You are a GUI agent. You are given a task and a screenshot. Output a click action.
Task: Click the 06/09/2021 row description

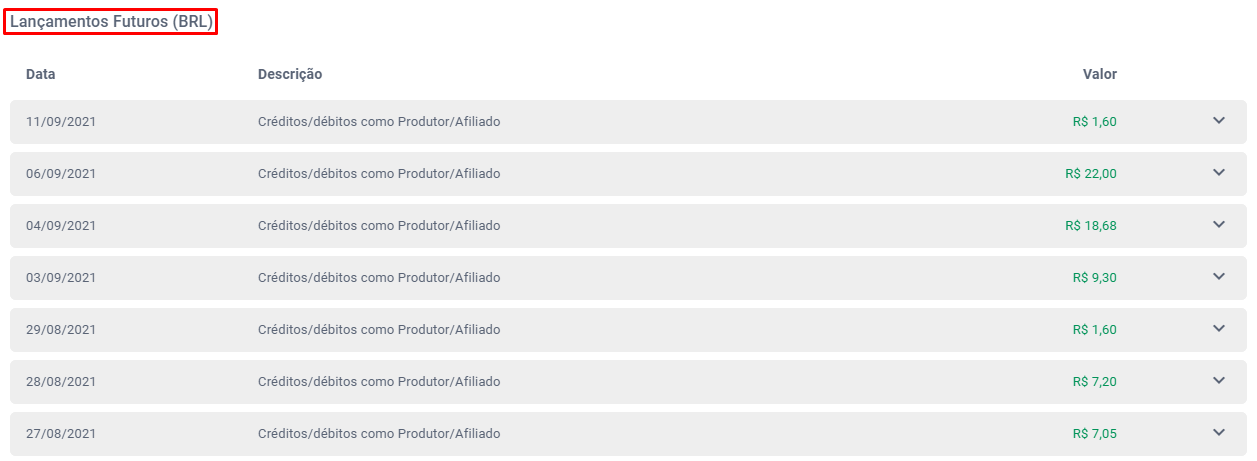coord(379,174)
